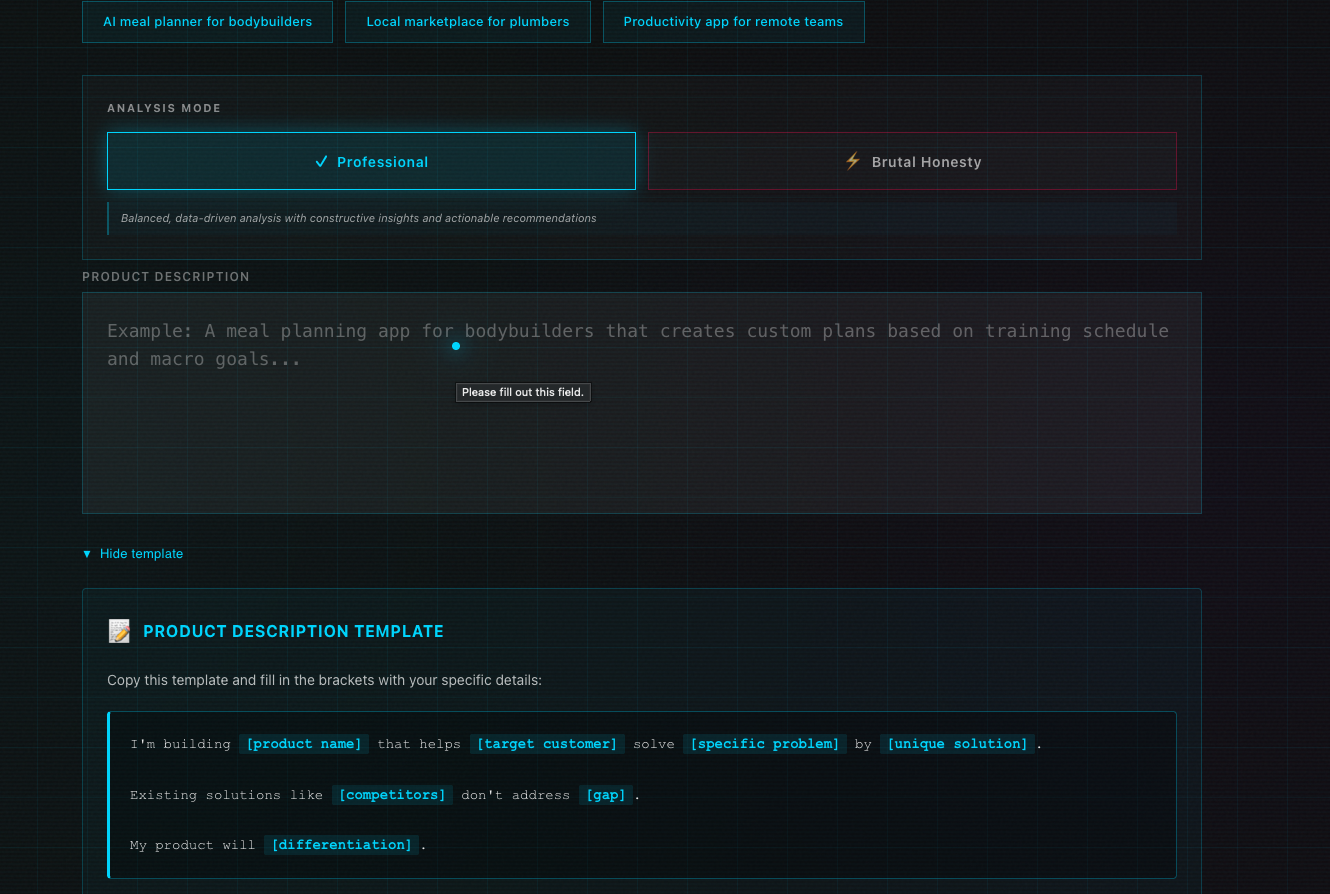Click the [unique solution] template token
1330x894 pixels.
pos(957,744)
